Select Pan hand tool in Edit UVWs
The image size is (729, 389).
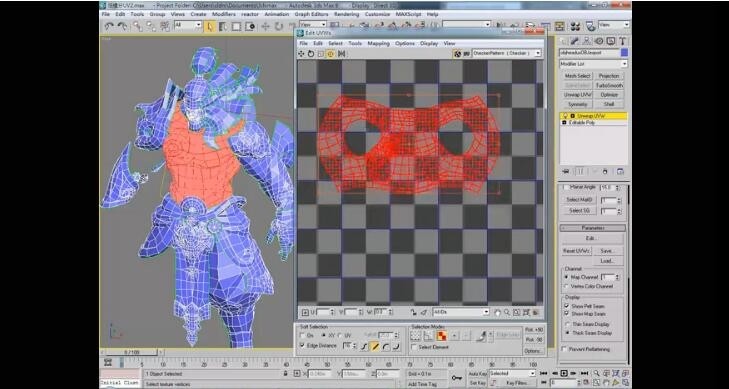coord(497,312)
